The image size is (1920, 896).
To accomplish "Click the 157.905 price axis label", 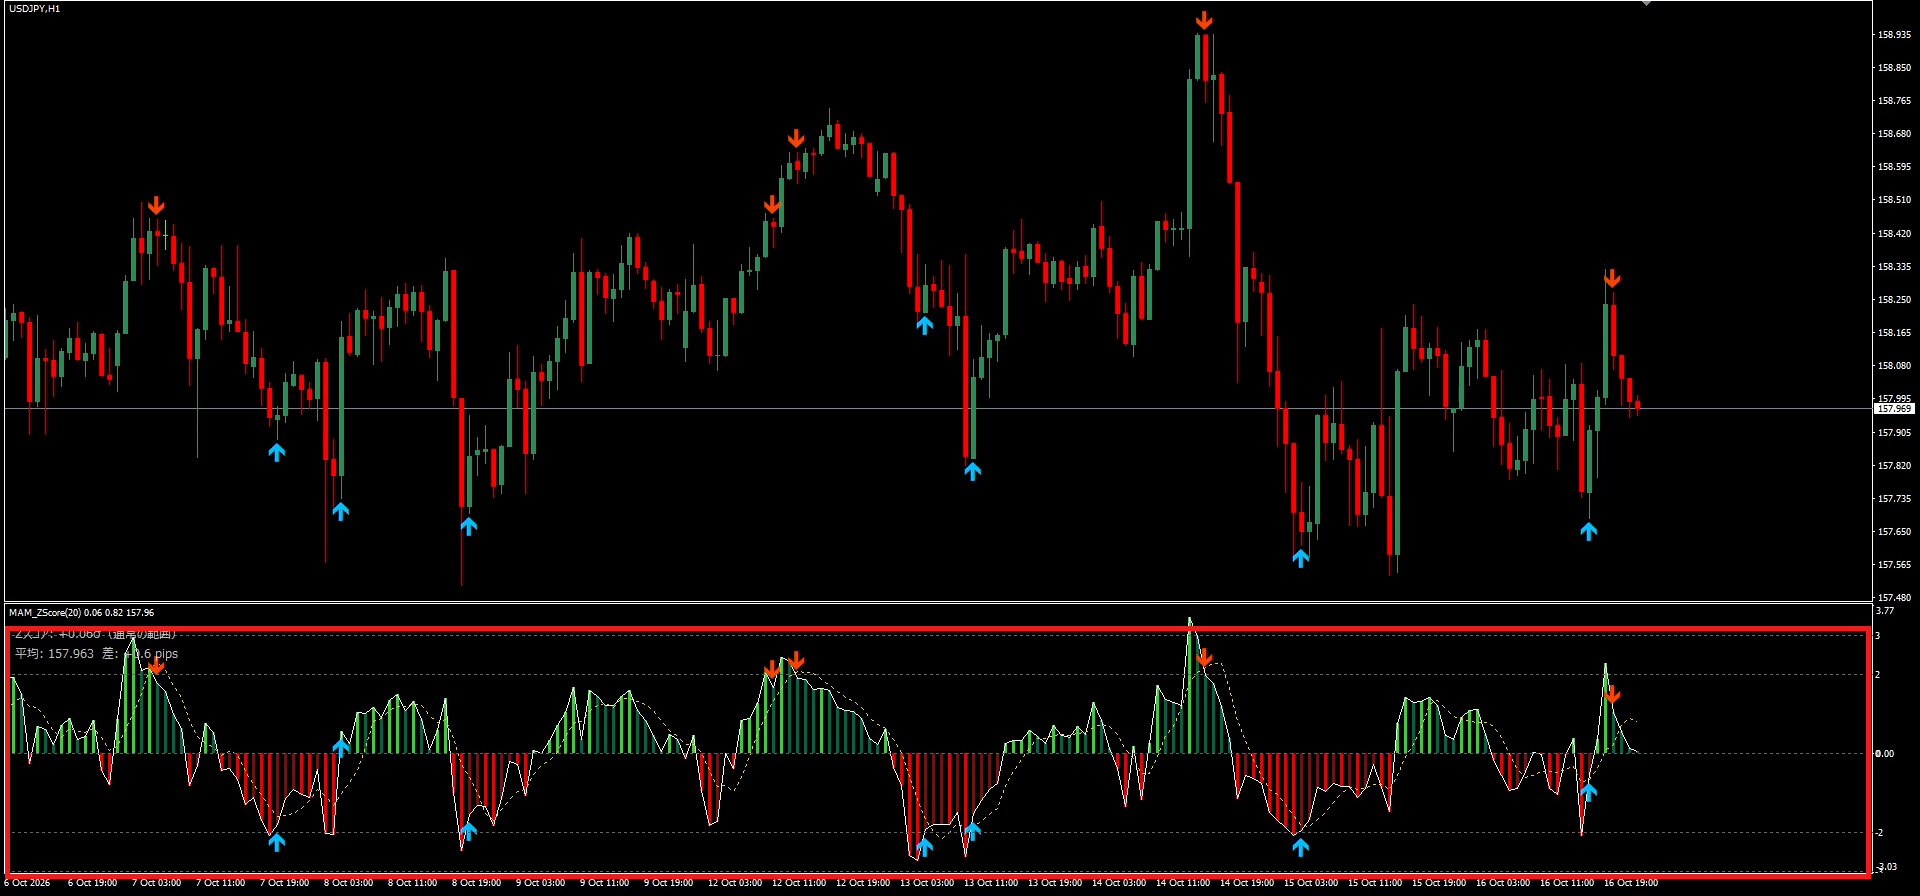I will pyautogui.click(x=1895, y=433).
